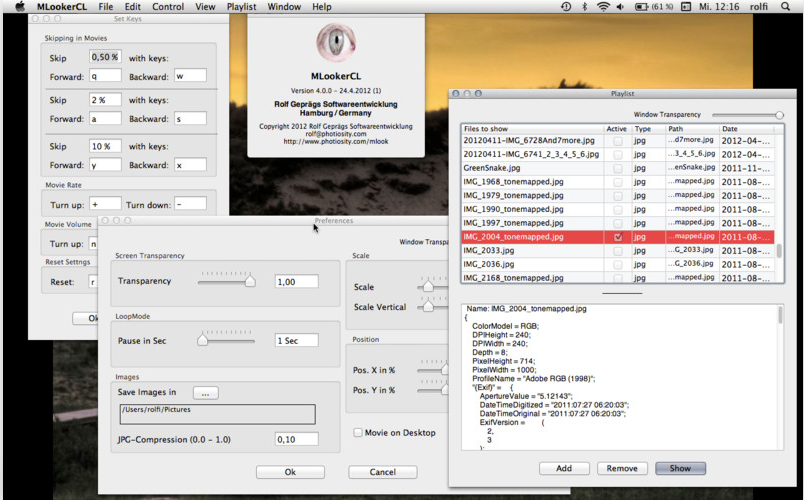Click Remove button in Playlist
This screenshot has height=500, width=804.
622,468
